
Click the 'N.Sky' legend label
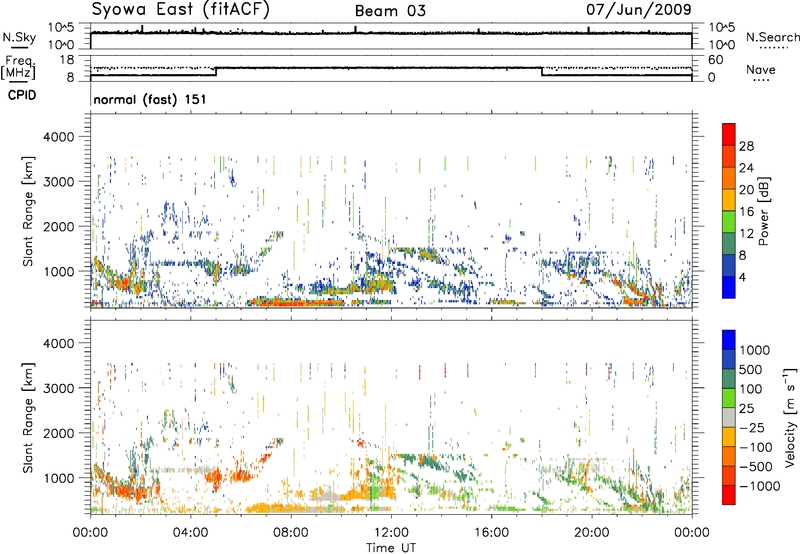point(19,37)
